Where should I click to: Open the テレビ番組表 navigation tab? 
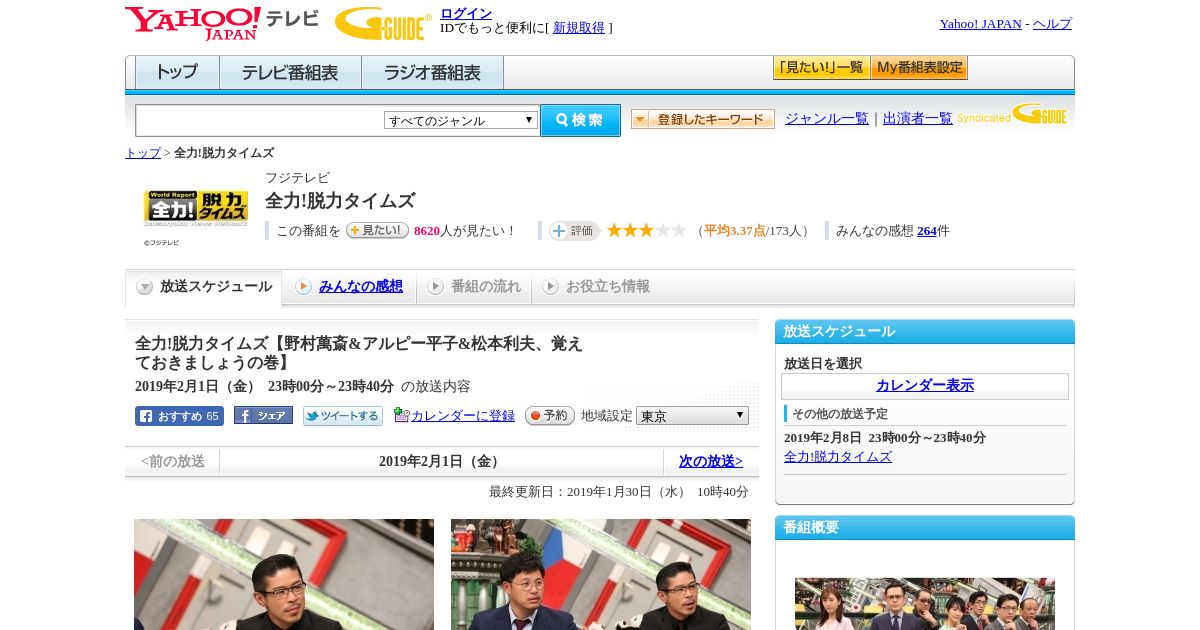[290, 73]
